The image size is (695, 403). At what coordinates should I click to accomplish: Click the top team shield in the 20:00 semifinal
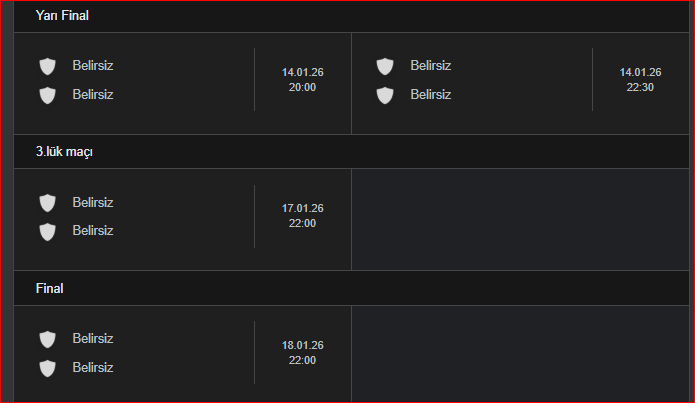[47, 67]
